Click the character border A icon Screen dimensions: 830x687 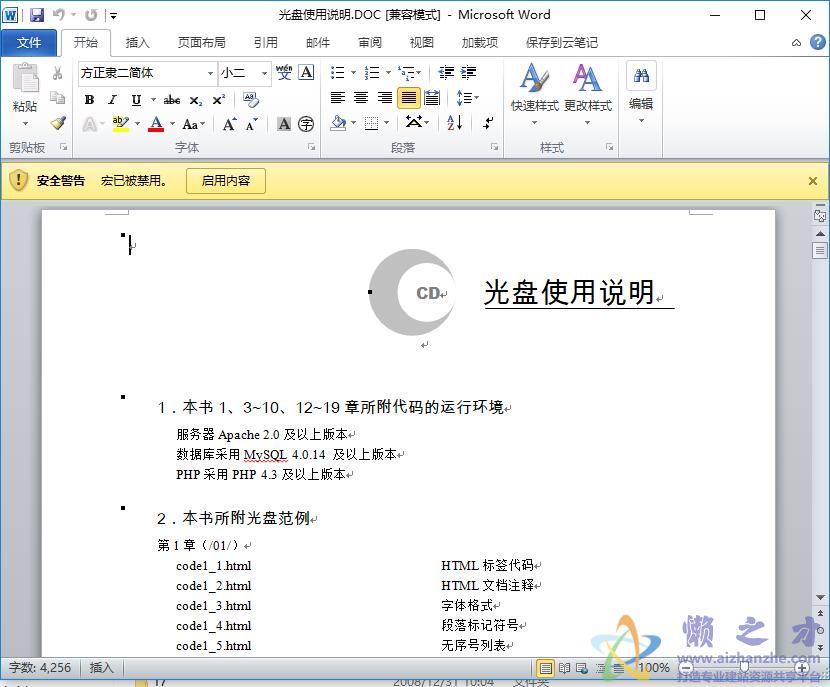click(x=306, y=73)
